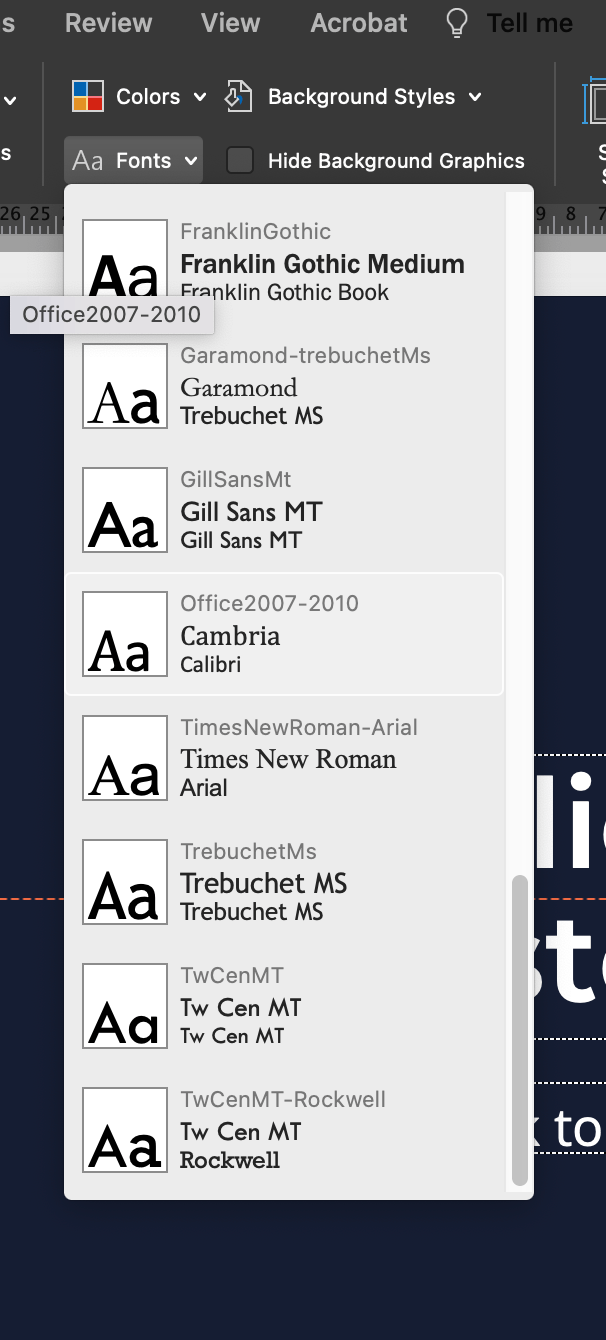The height and width of the screenshot is (1340, 606).
Task: Select TwCenMT Aa preview thumbnail
Action: click(x=125, y=1006)
